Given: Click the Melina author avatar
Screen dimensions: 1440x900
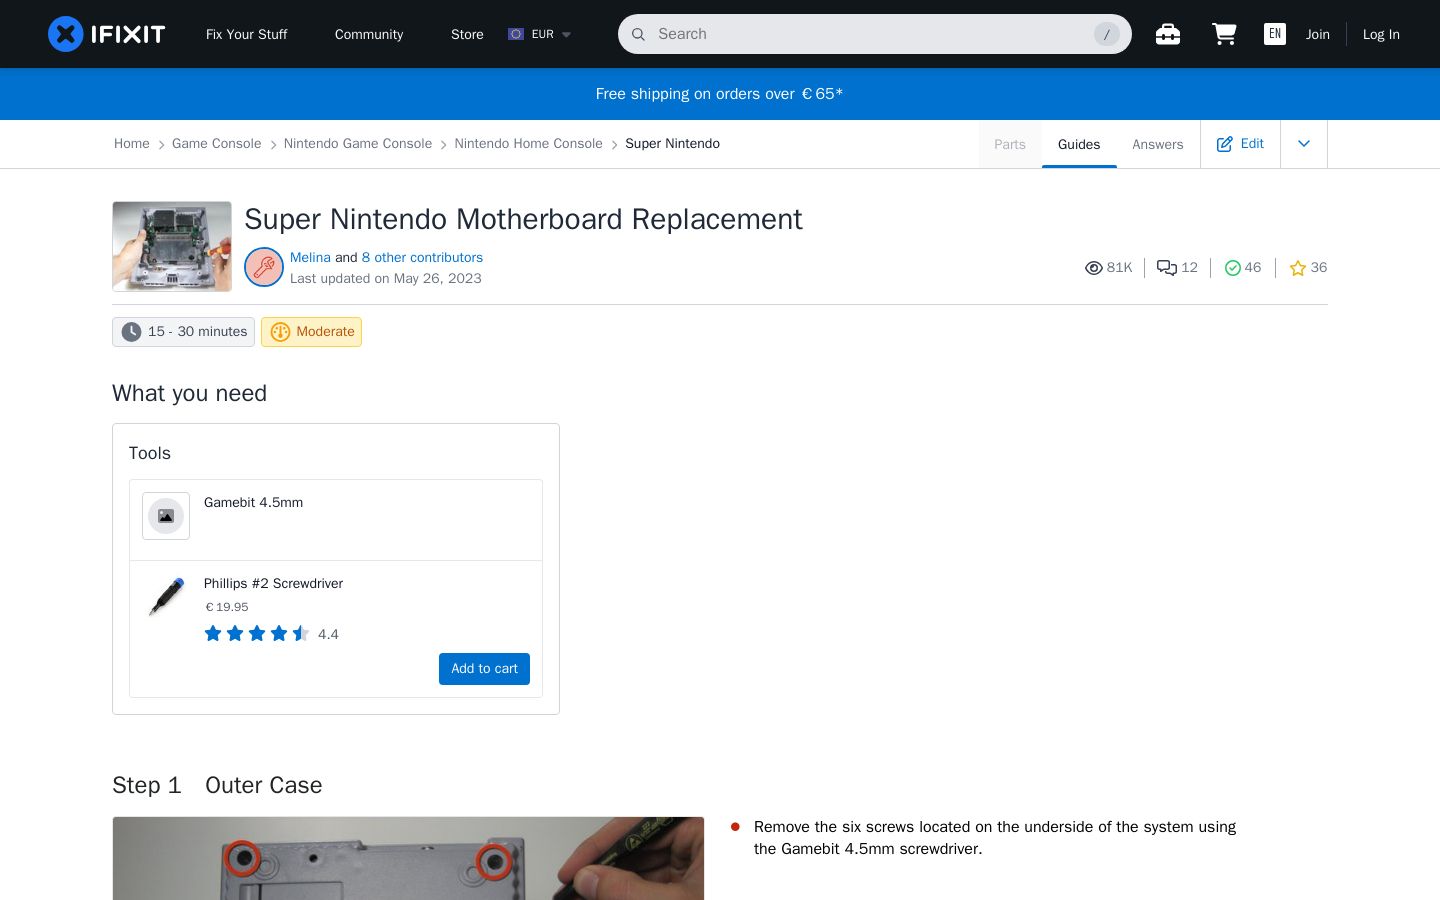Looking at the screenshot, I should click(x=264, y=267).
